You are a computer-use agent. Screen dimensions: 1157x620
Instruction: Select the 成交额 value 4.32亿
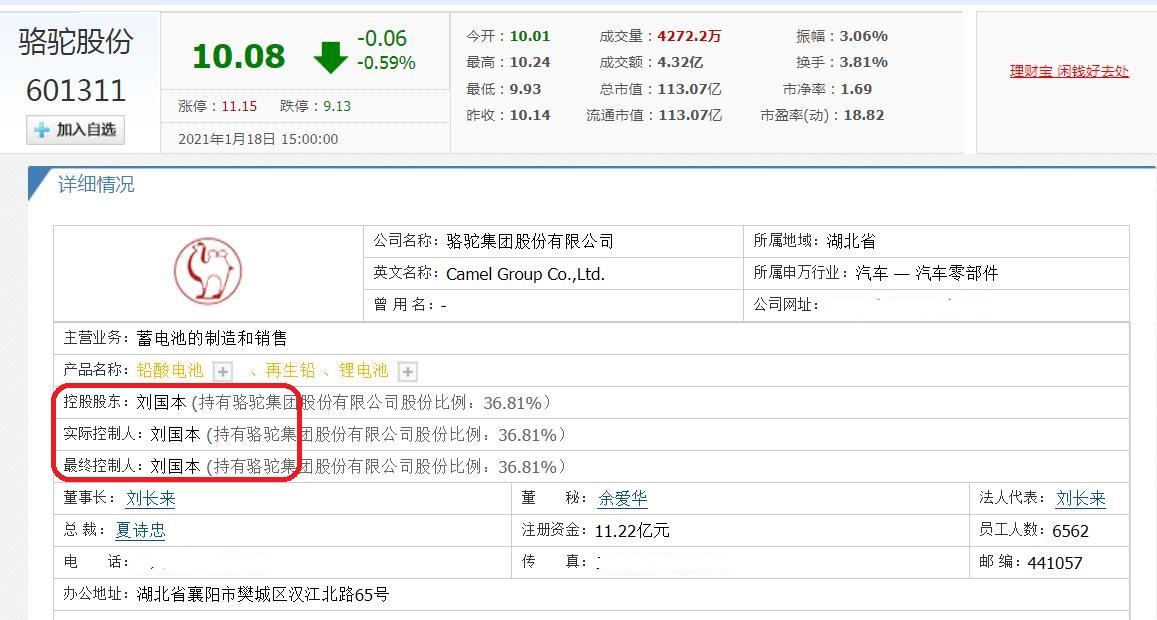coord(680,63)
